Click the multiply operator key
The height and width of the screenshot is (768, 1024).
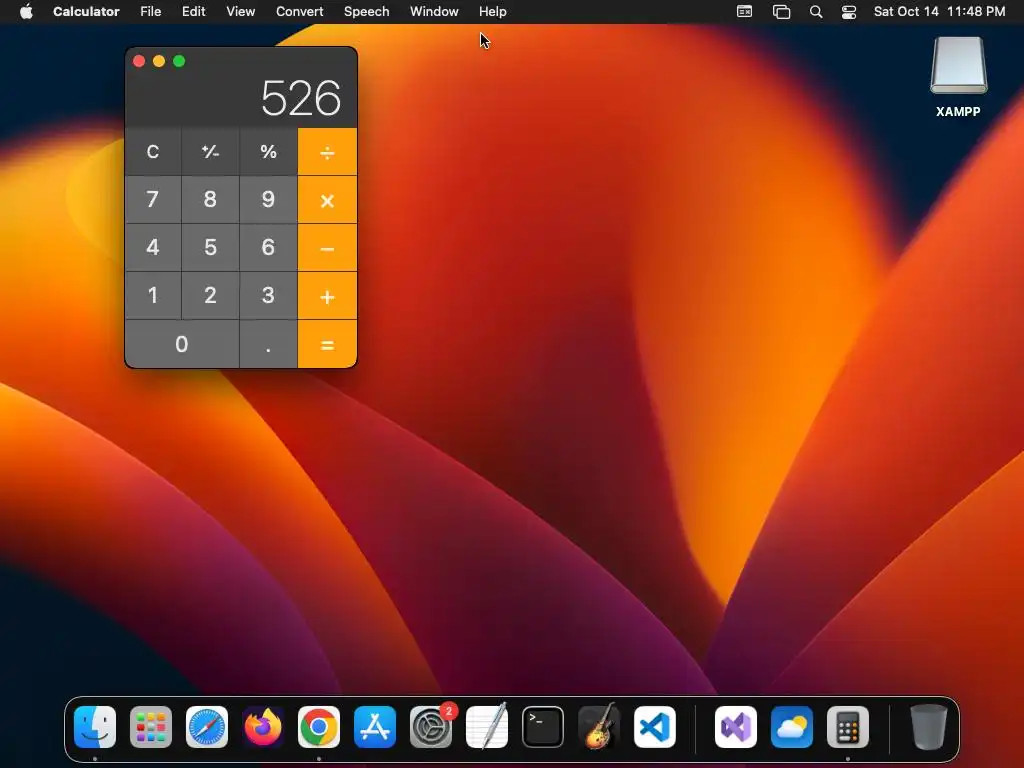click(327, 200)
